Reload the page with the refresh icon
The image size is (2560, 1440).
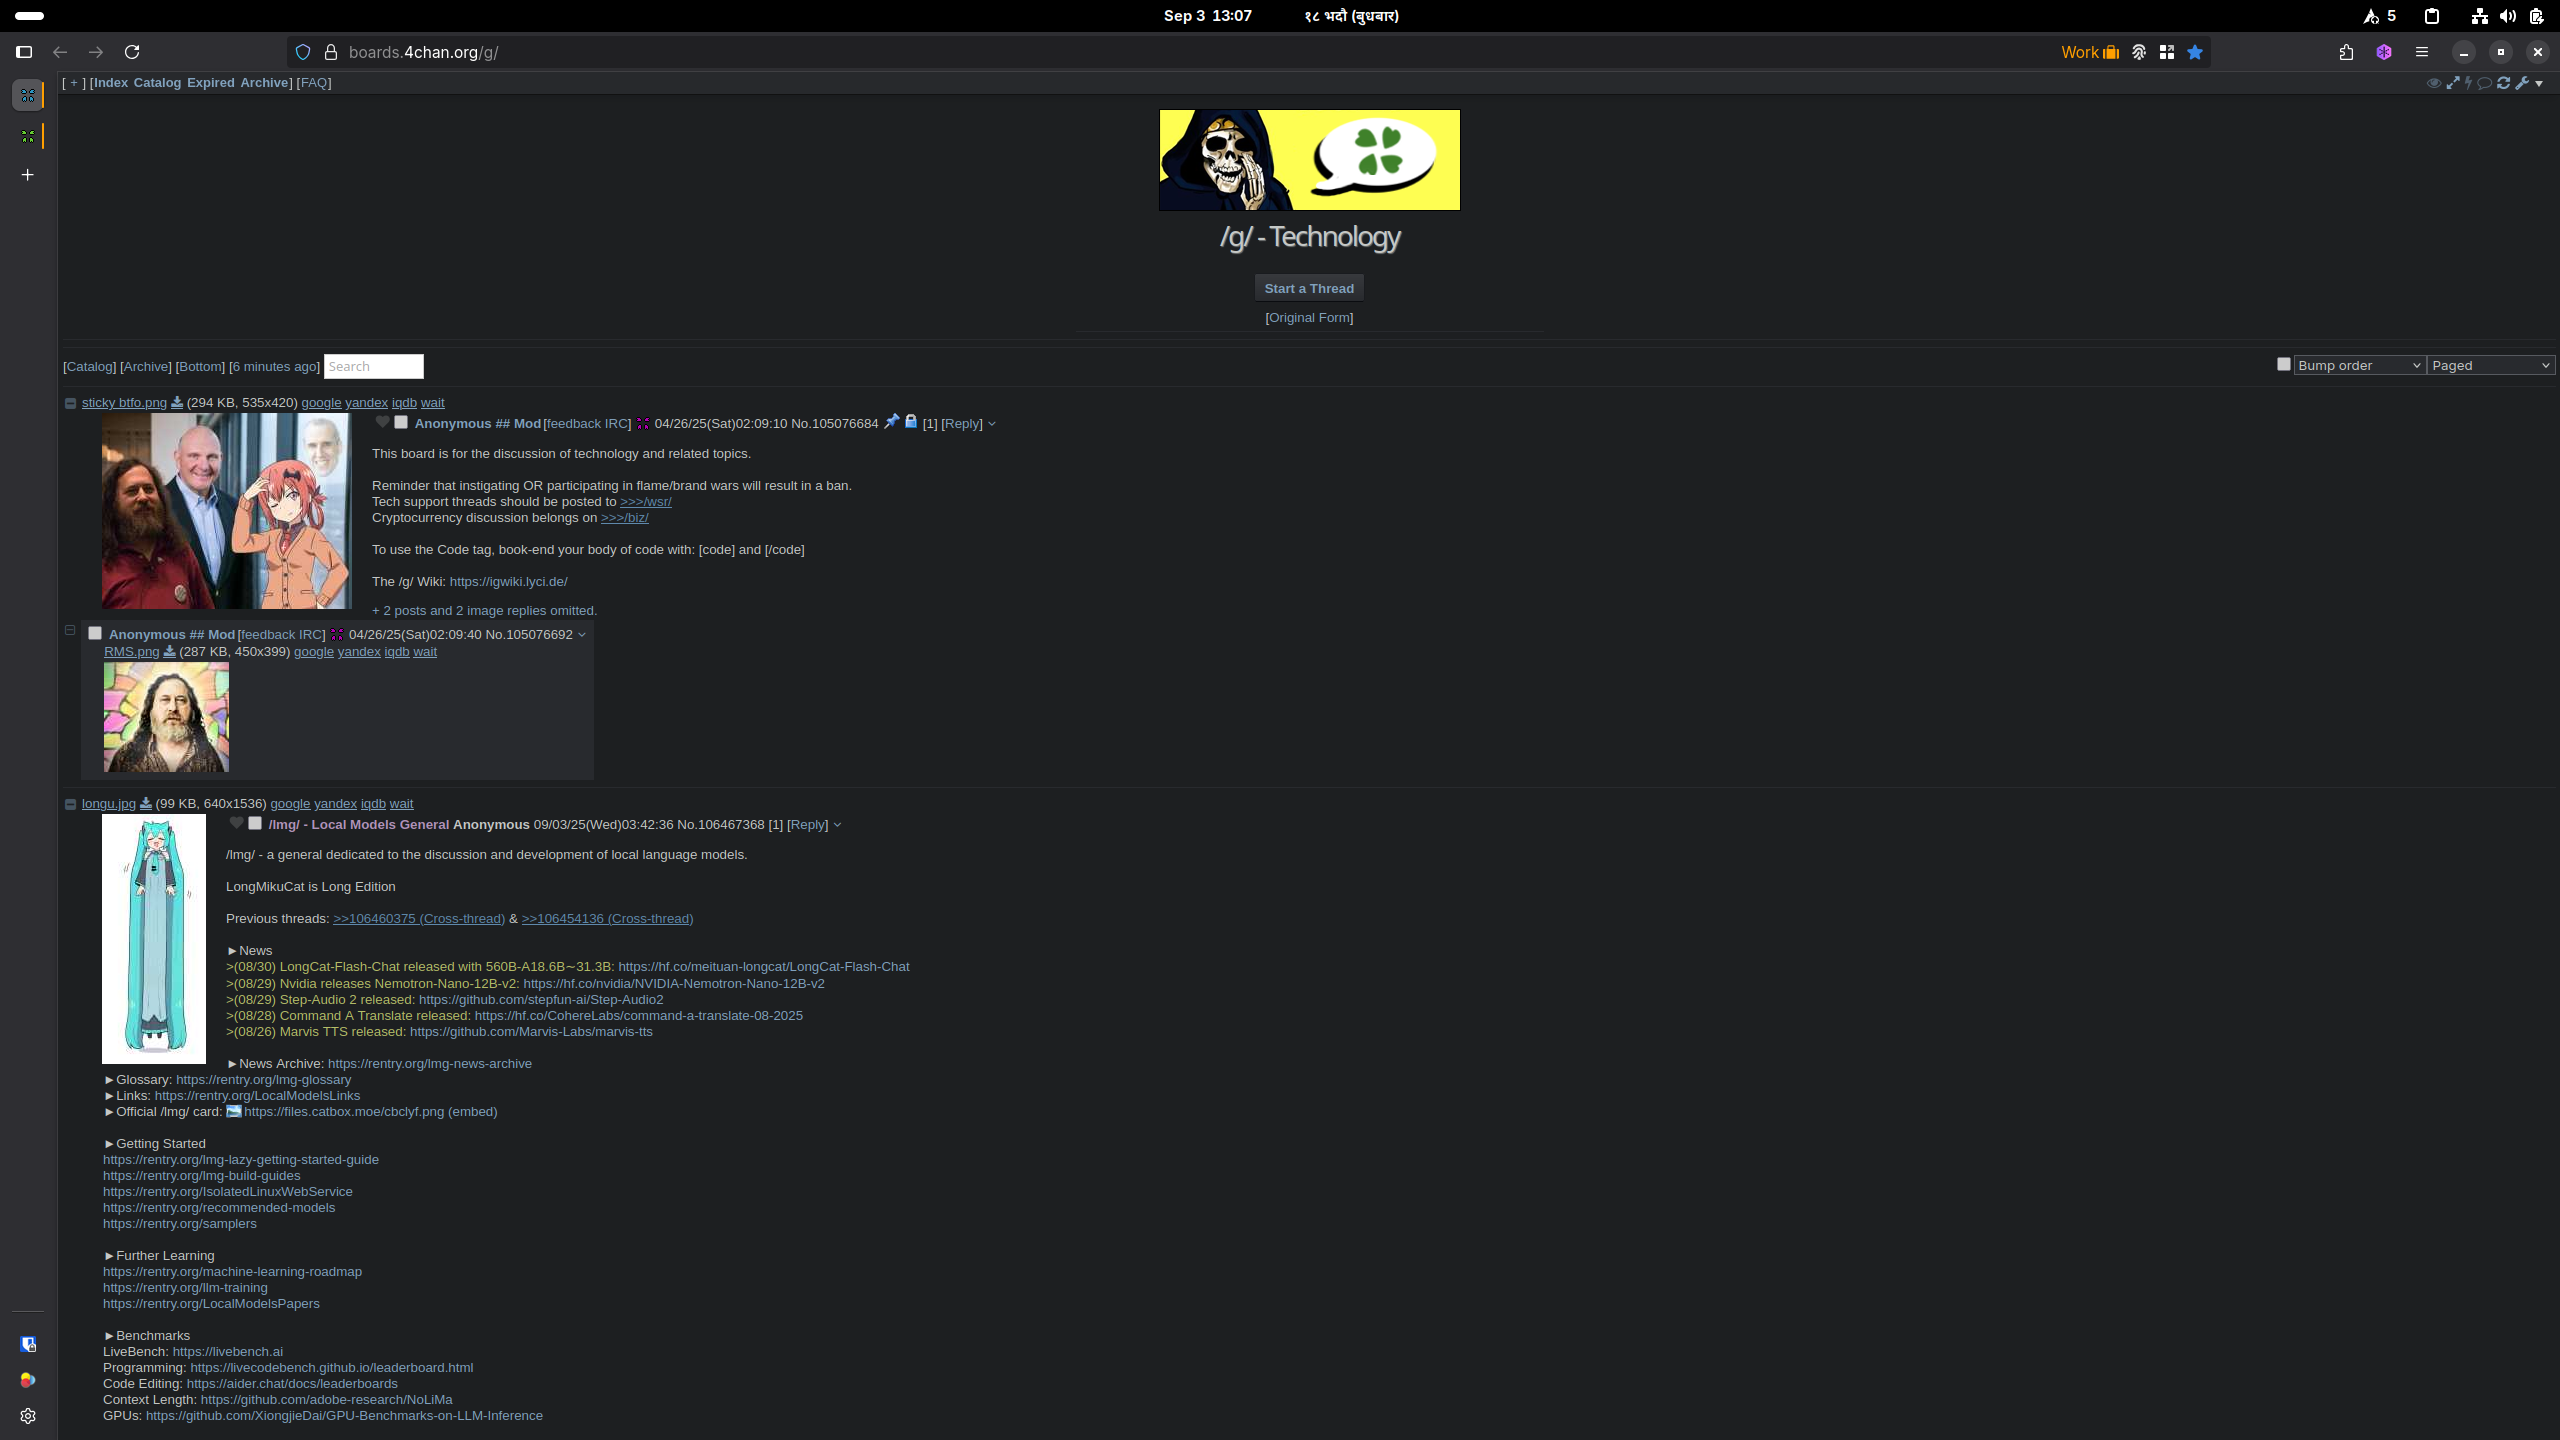(x=132, y=52)
